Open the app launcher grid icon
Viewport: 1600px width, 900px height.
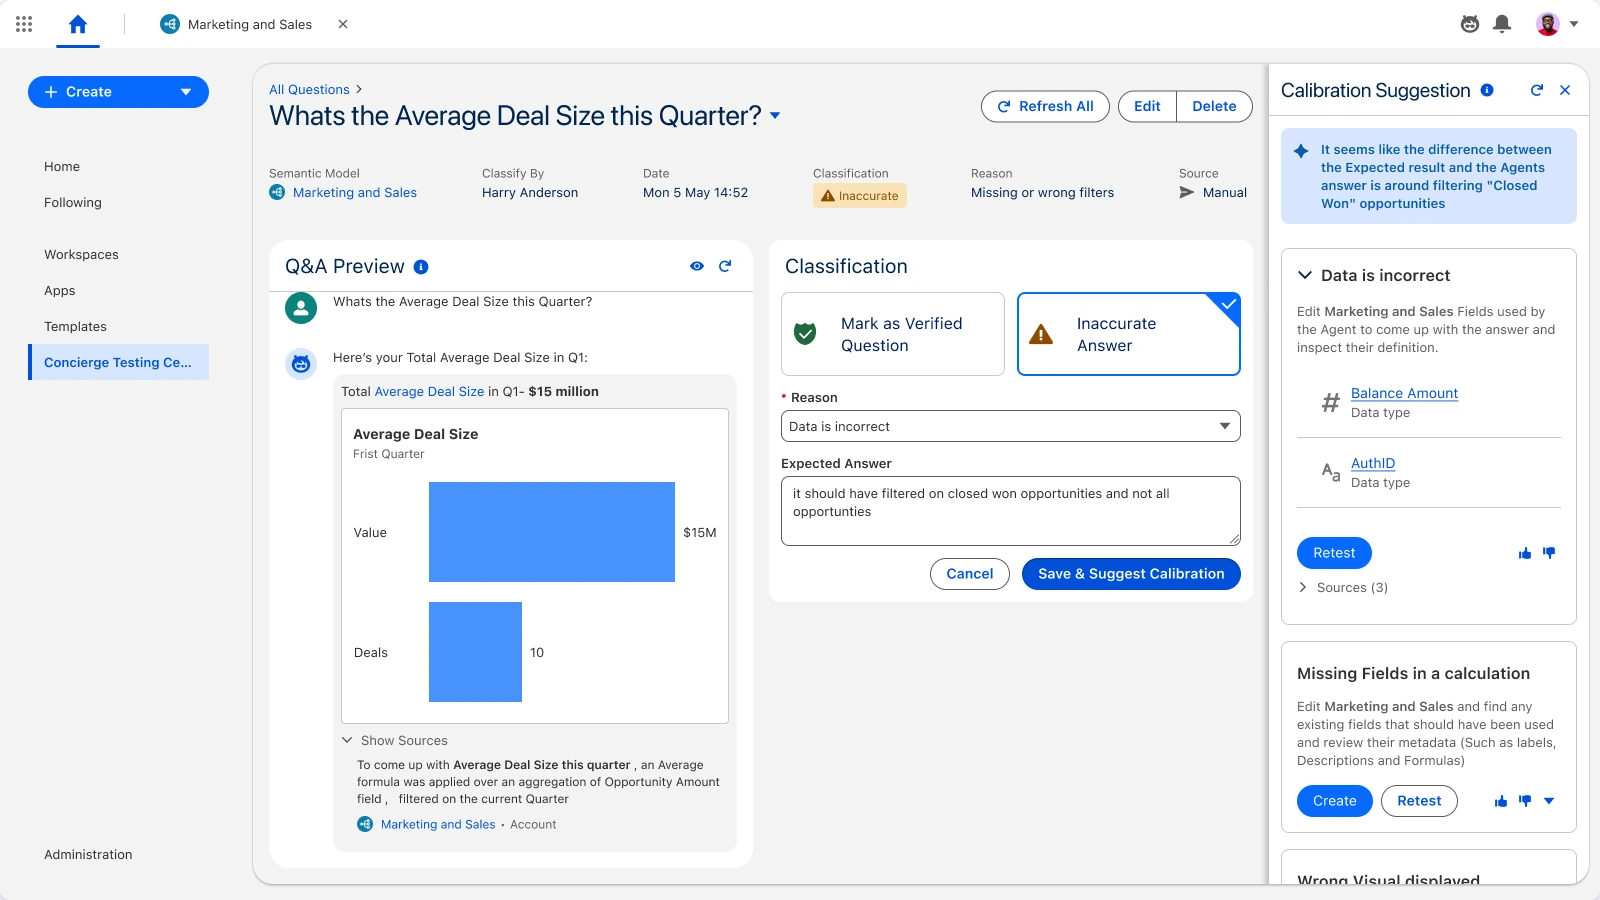click(24, 24)
